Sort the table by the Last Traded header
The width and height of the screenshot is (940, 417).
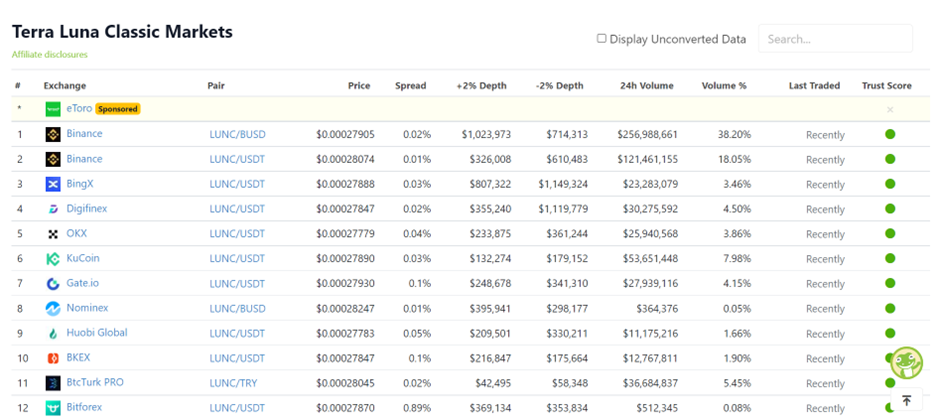[x=814, y=86]
